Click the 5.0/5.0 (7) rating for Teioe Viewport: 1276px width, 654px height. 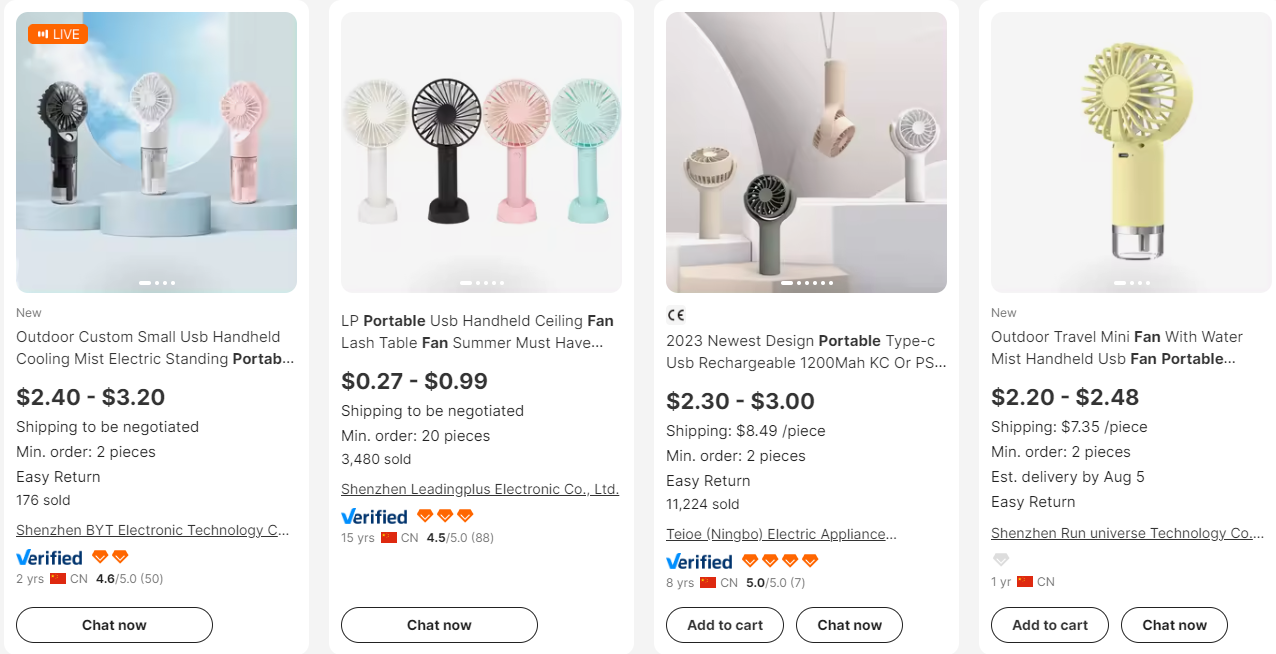pos(777,581)
